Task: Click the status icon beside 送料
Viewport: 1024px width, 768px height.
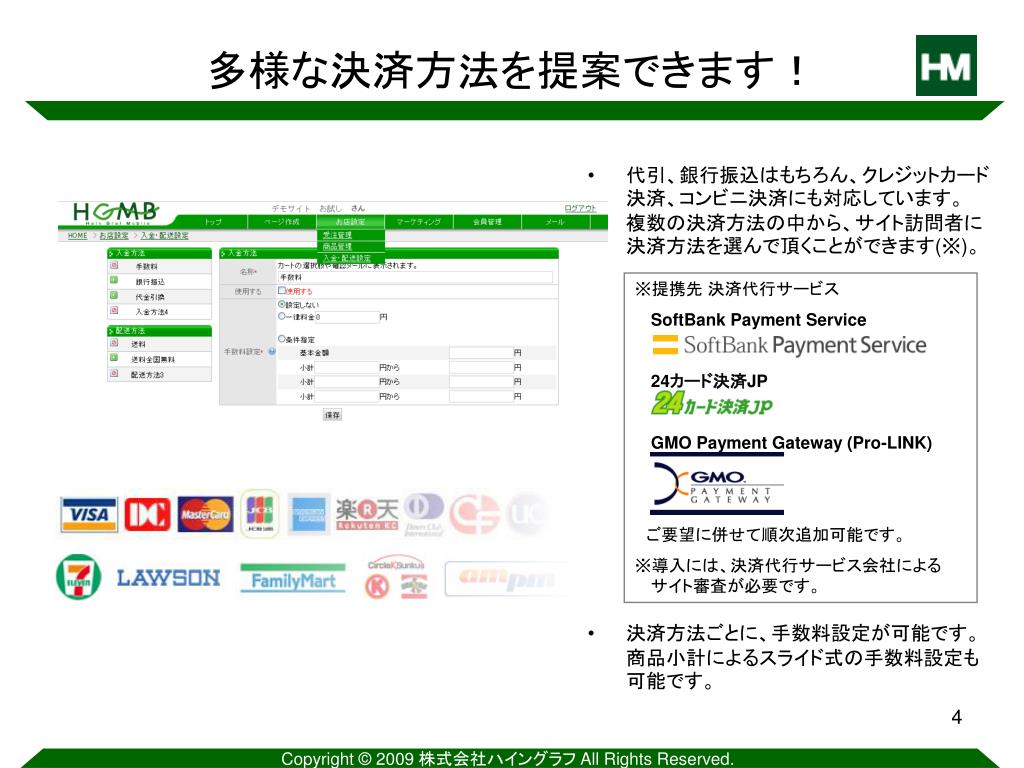Action: tap(114, 344)
